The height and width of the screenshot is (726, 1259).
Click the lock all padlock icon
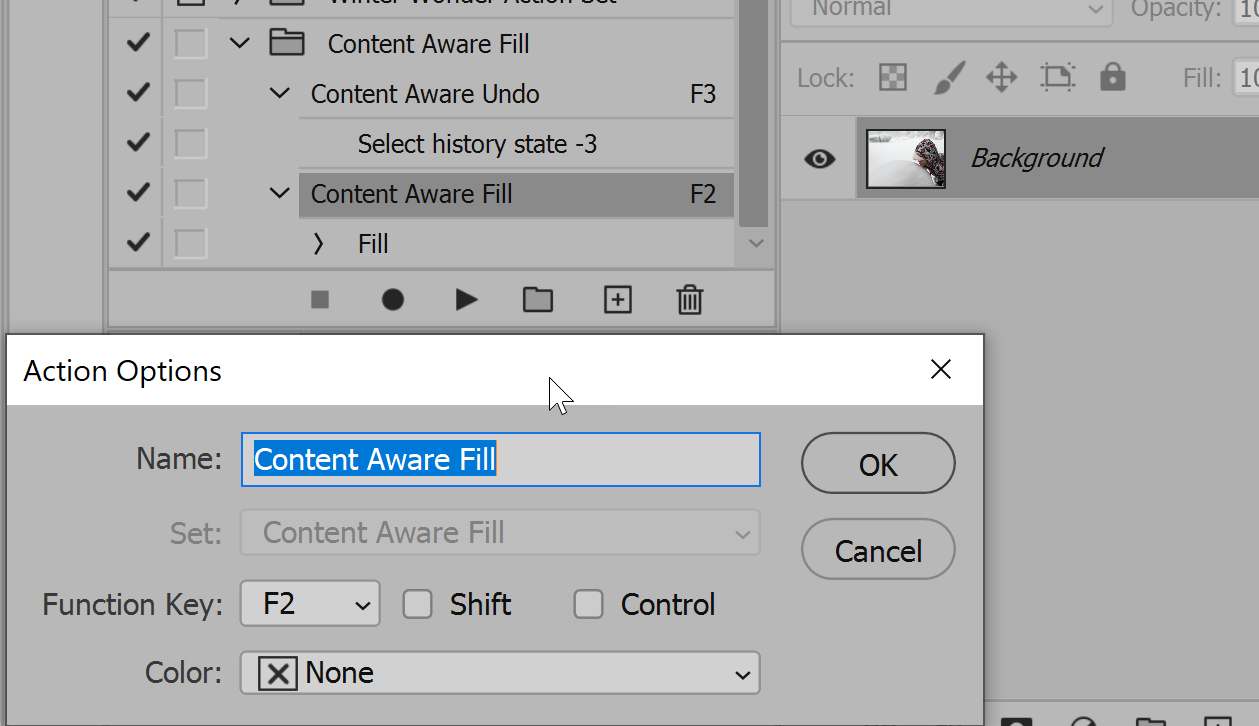pyautogui.click(x=1112, y=77)
